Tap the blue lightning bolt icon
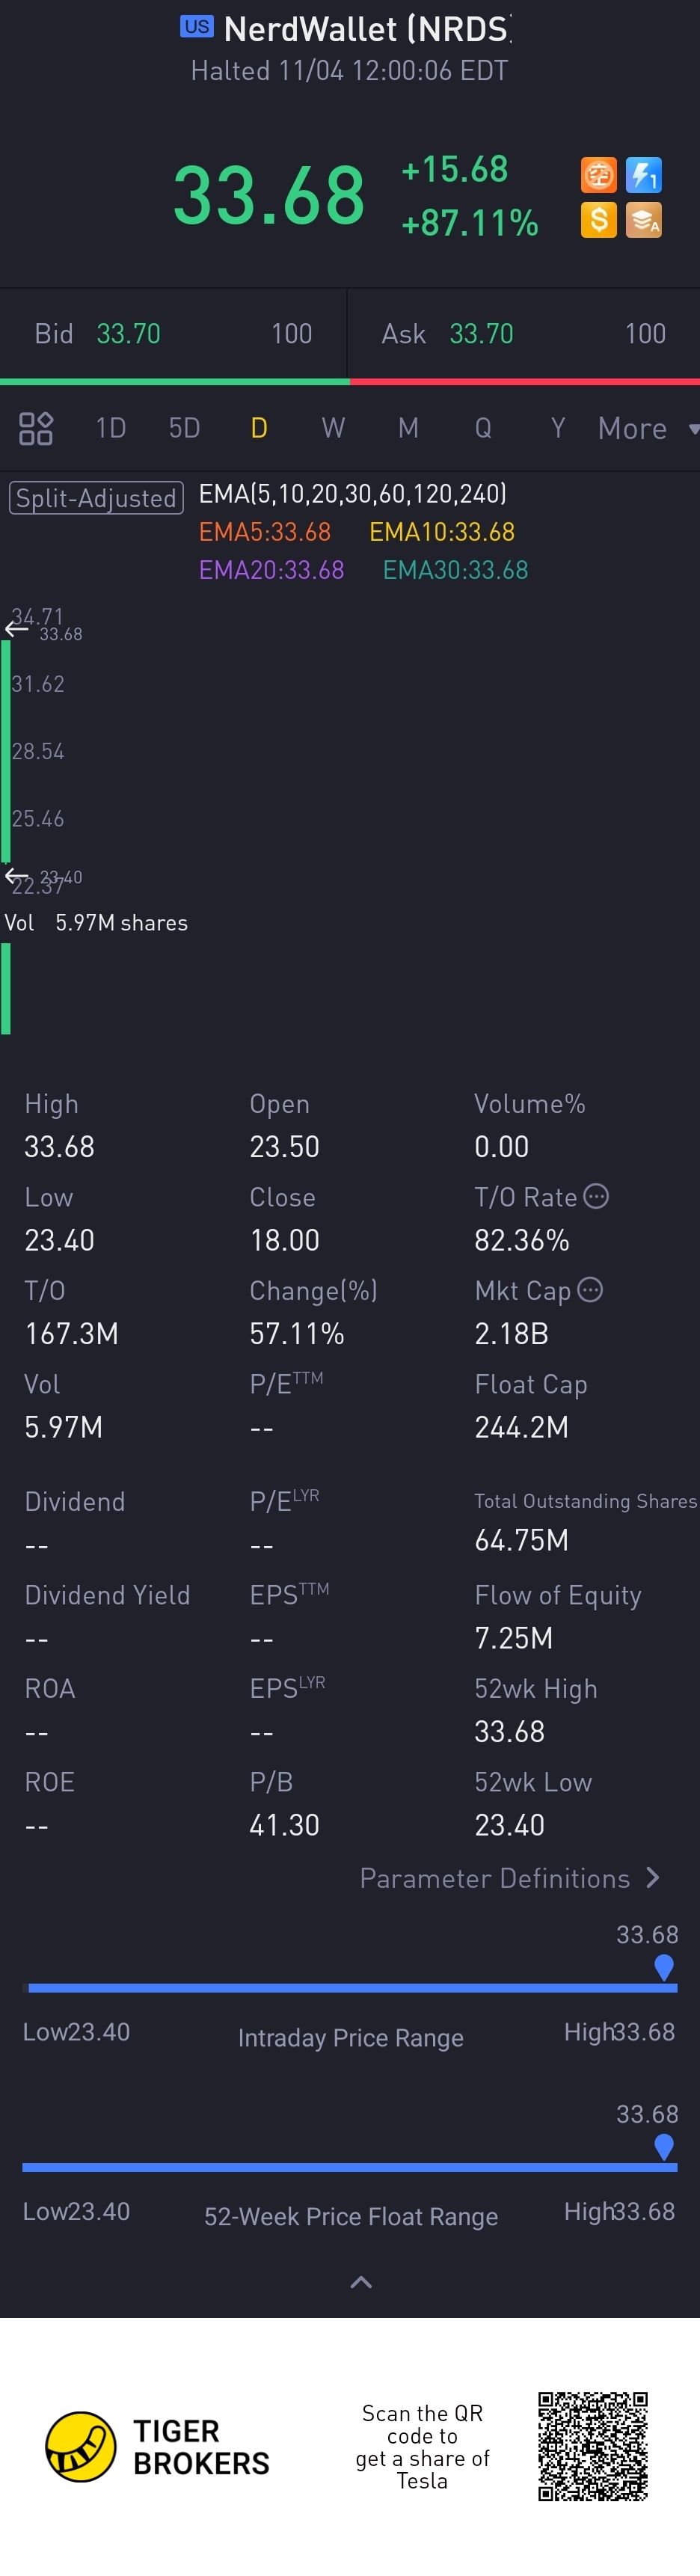 (643, 176)
